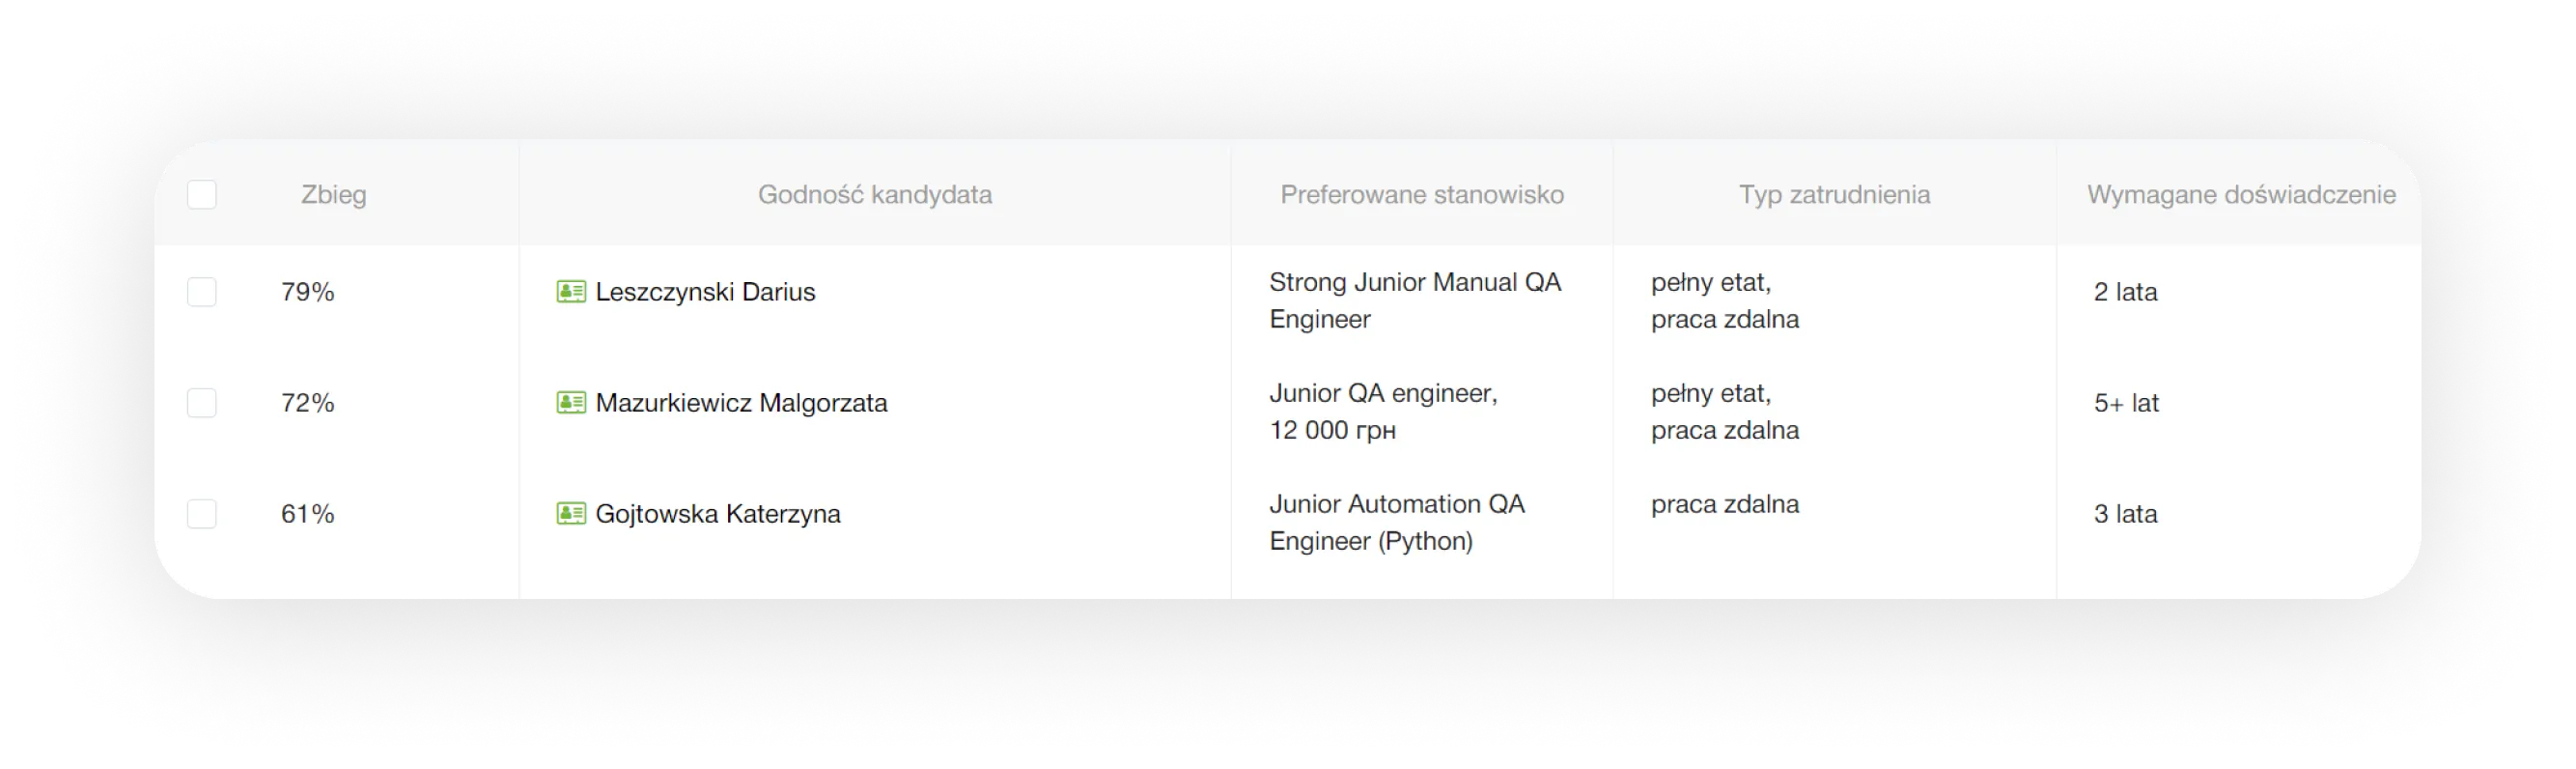
Task: Check the box for the 72% row
Action: (202, 403)
